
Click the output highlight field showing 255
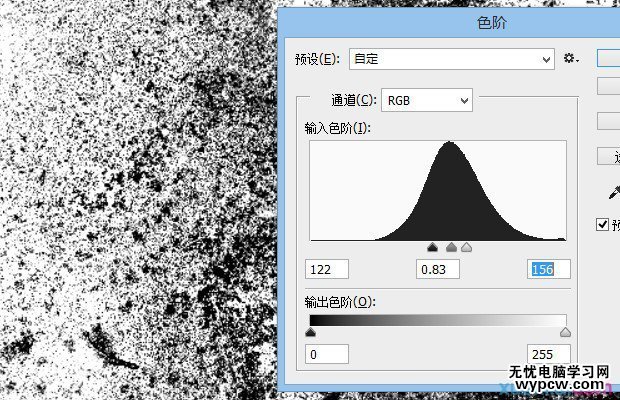tap(549, 354)
